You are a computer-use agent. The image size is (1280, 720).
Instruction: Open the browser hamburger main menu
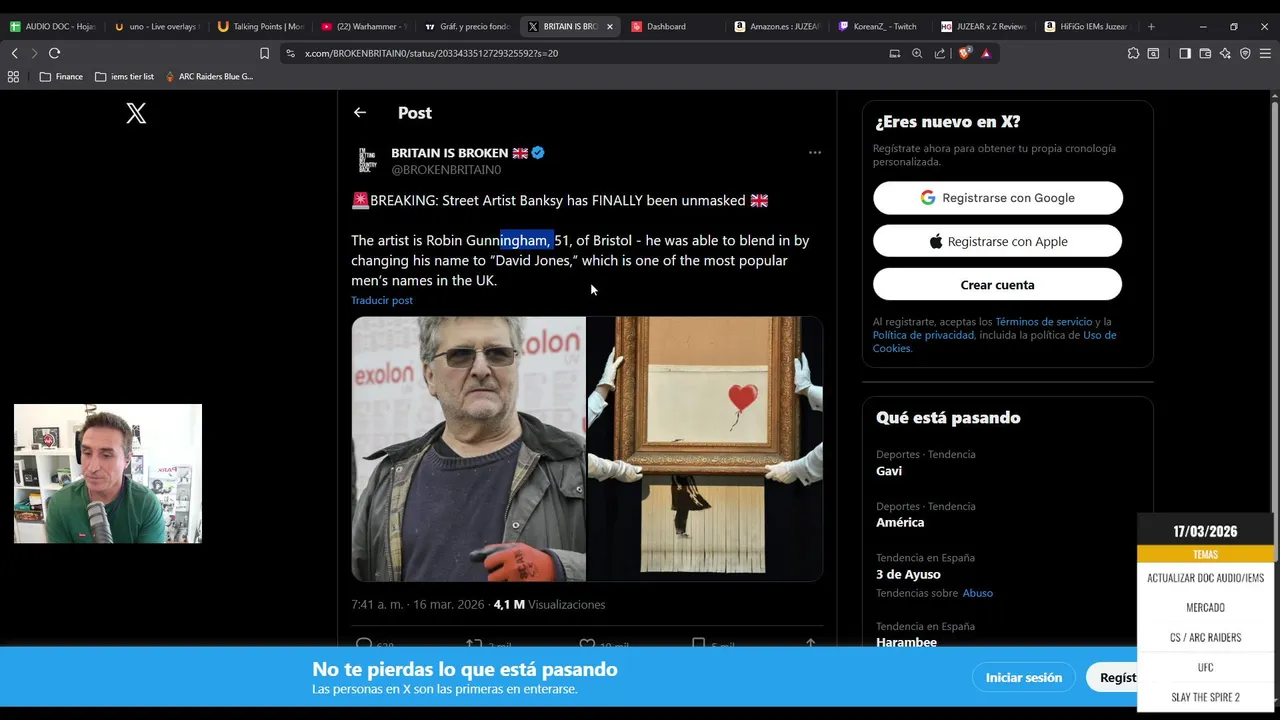1266,53
